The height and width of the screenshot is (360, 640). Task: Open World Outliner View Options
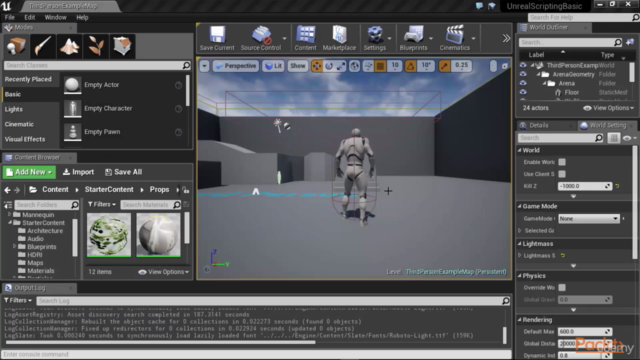(x=608, y=108)
